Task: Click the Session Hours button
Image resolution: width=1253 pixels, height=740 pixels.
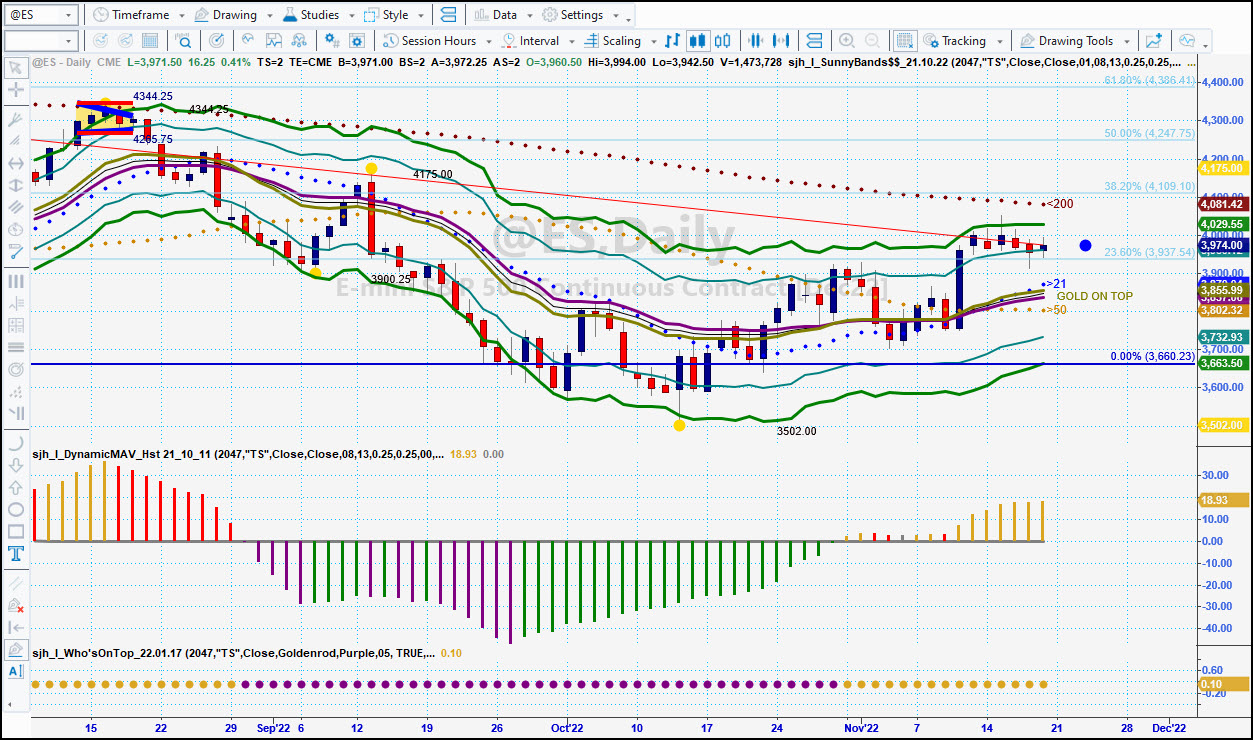Action: [429, 41]
